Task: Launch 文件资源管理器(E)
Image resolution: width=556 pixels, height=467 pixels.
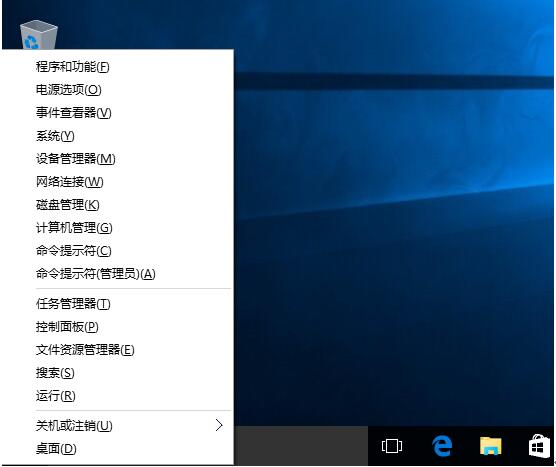Action: tap(117, 350)
